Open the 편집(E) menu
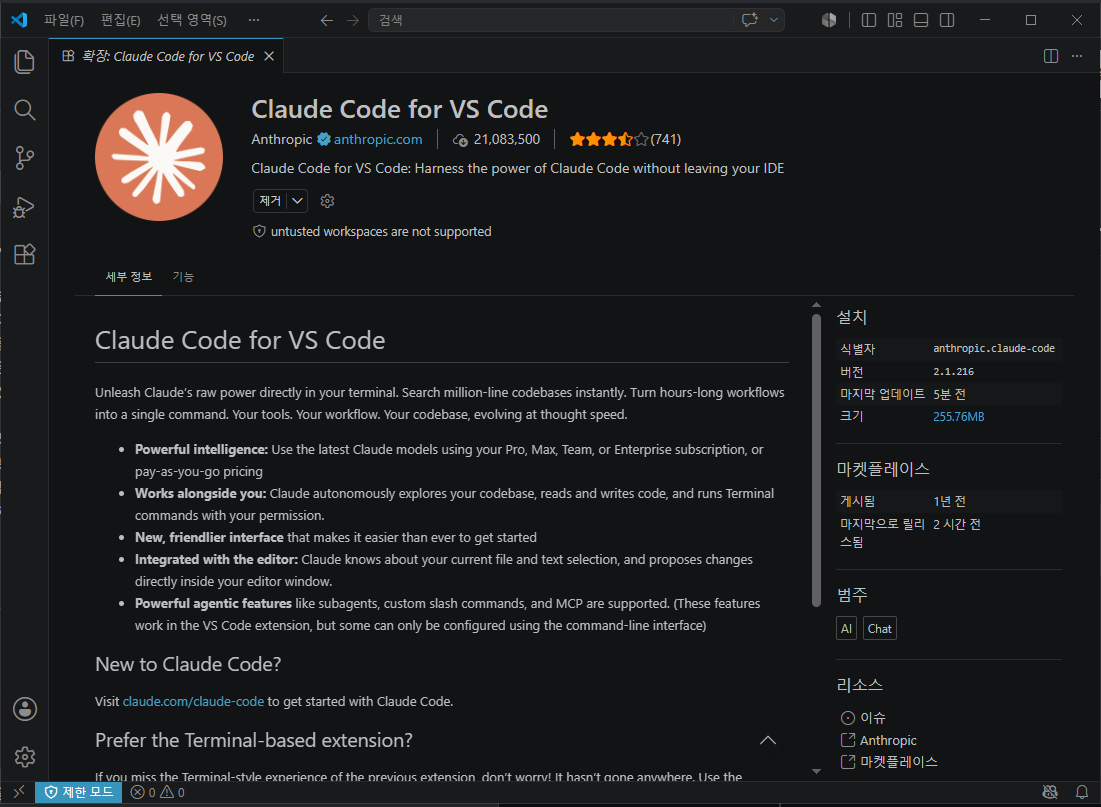The image size is (1101, 807). [x=120, y=20]
